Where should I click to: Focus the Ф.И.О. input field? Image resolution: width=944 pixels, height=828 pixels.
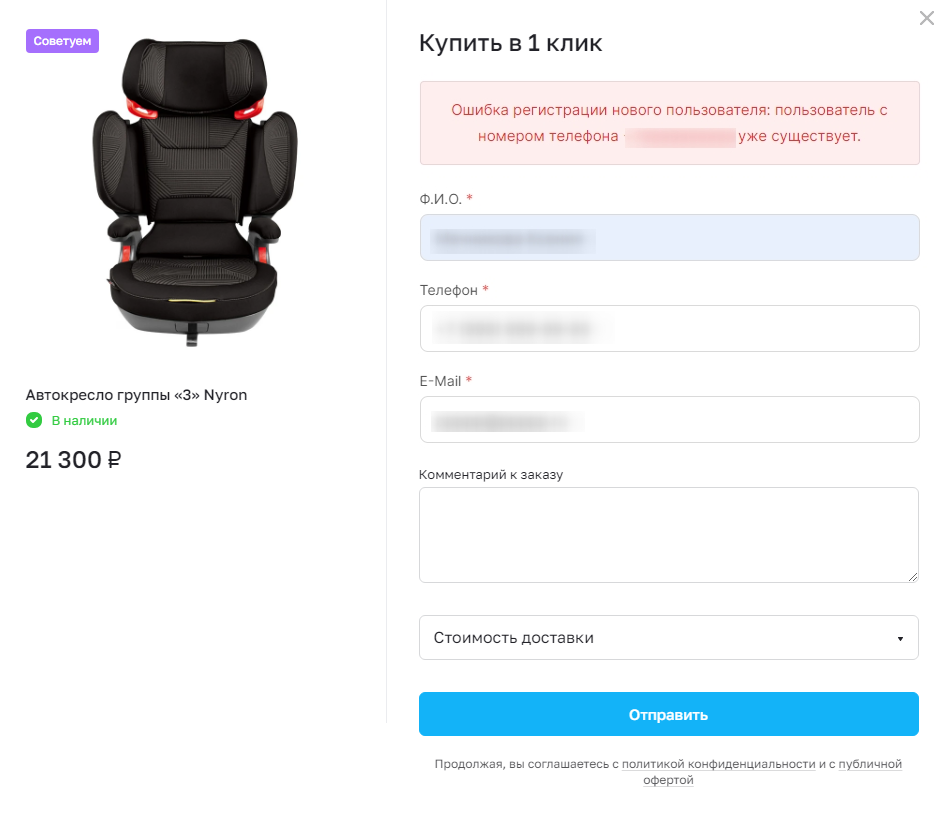[x=669, y=238]
